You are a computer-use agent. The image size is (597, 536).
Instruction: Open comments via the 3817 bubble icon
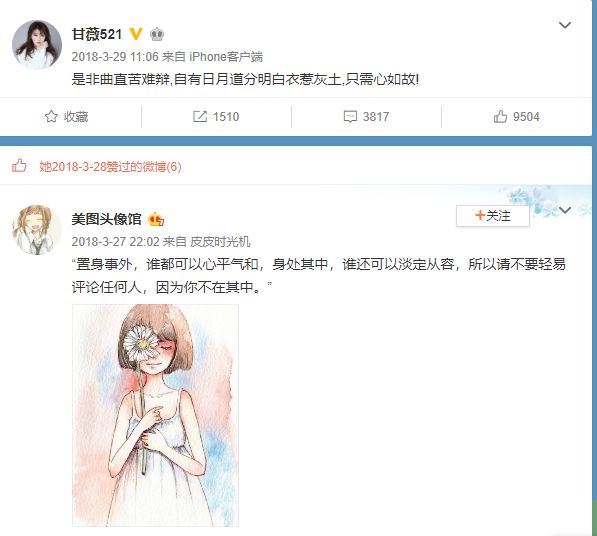point(350,116)
